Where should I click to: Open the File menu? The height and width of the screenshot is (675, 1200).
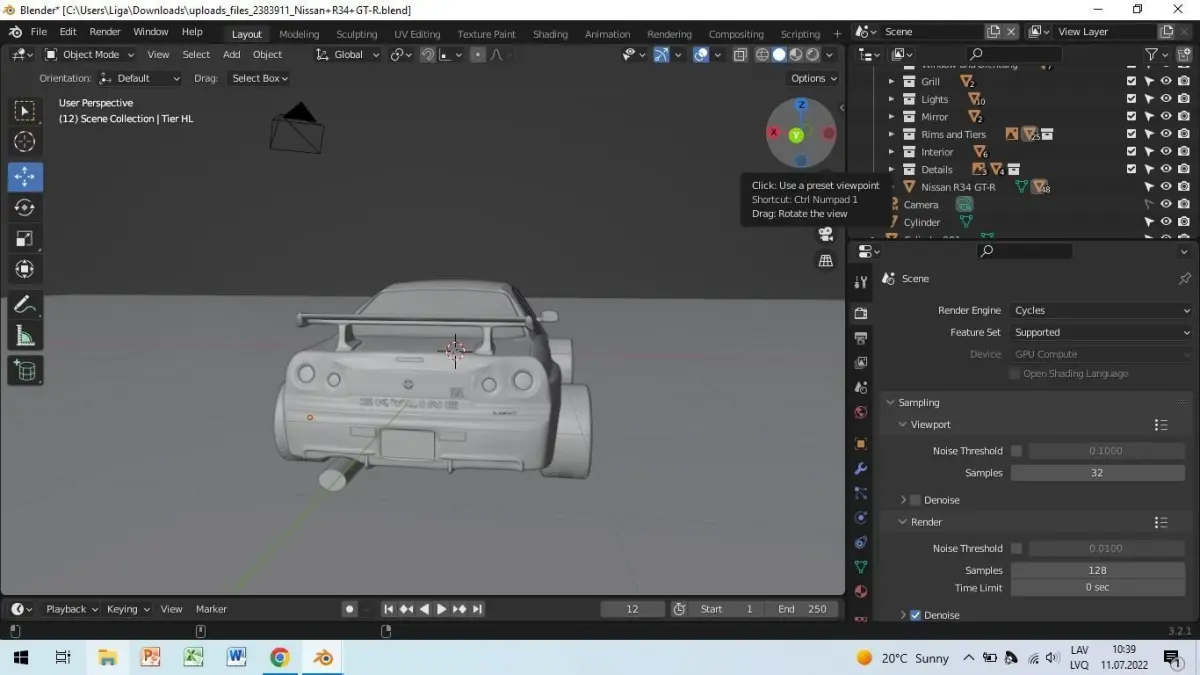tap(39, 32)
